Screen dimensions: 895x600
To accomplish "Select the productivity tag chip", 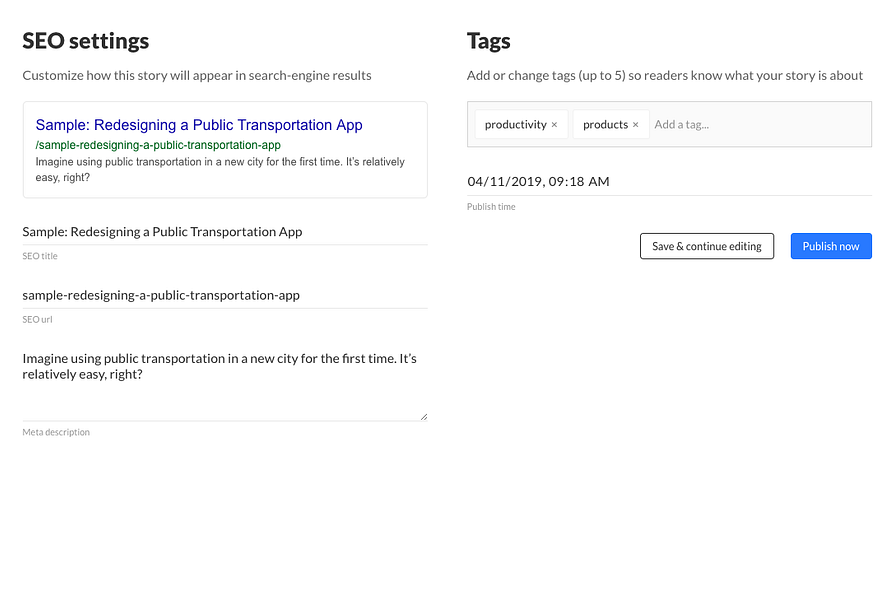I will (521, 124).
